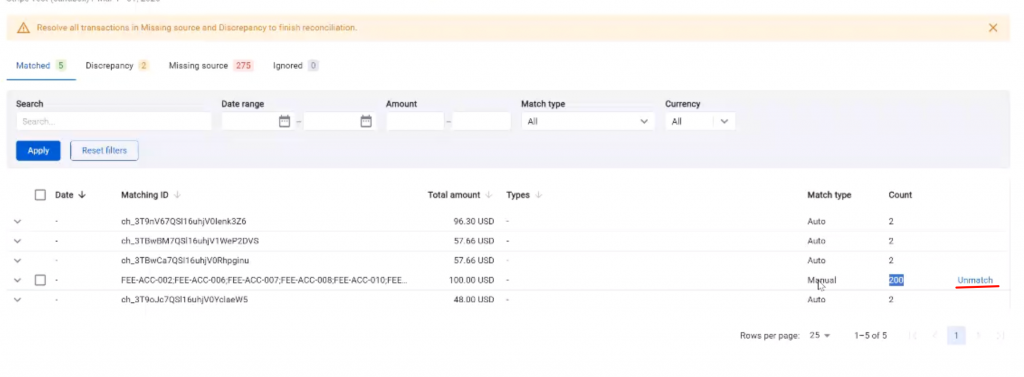Change Rows per page dropdown
Image resolution: width=1024 pixels, height=377 pixels.
tap(820, 335)
